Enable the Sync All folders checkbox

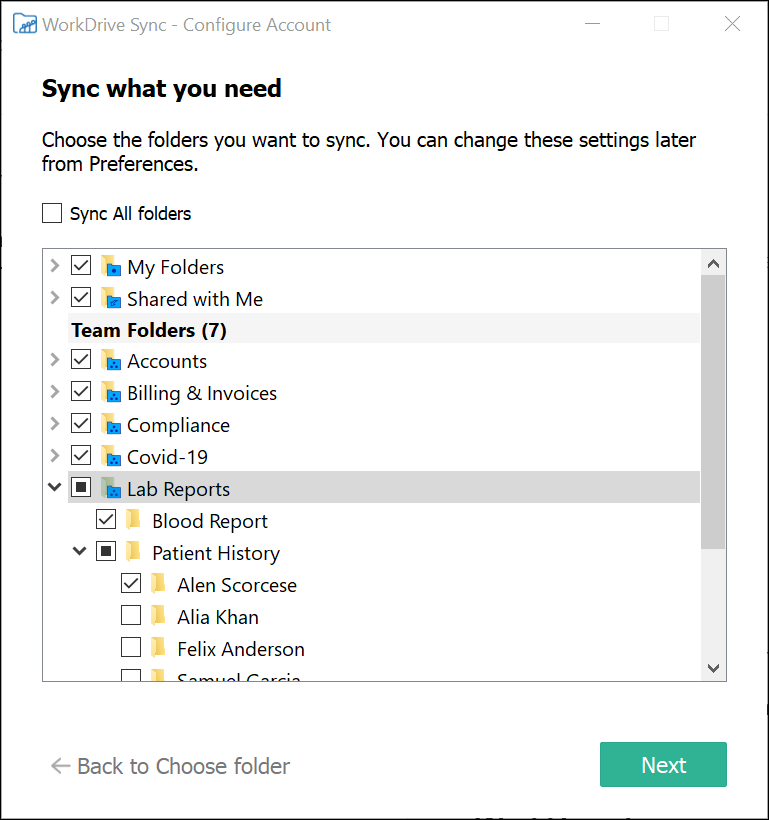52,213
